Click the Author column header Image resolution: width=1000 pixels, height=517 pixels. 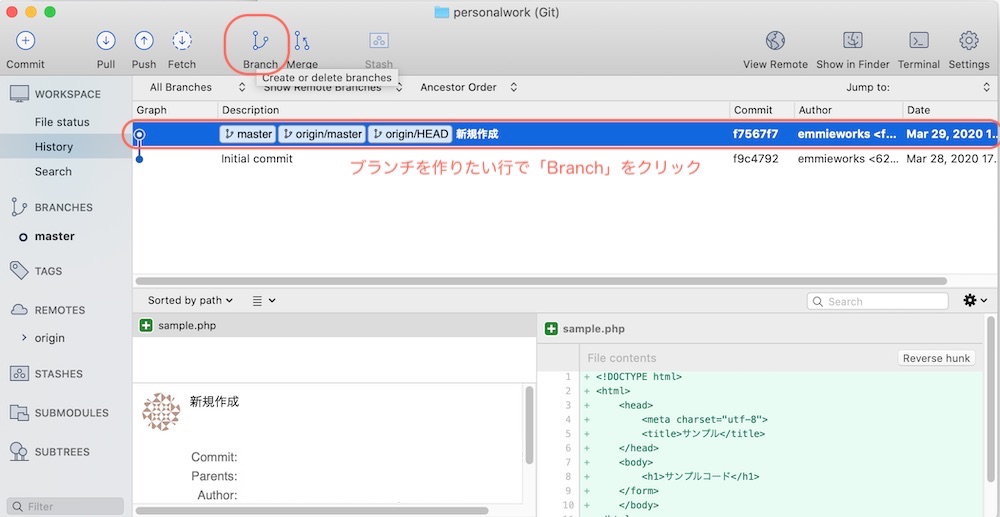click(x=849, y=110)
